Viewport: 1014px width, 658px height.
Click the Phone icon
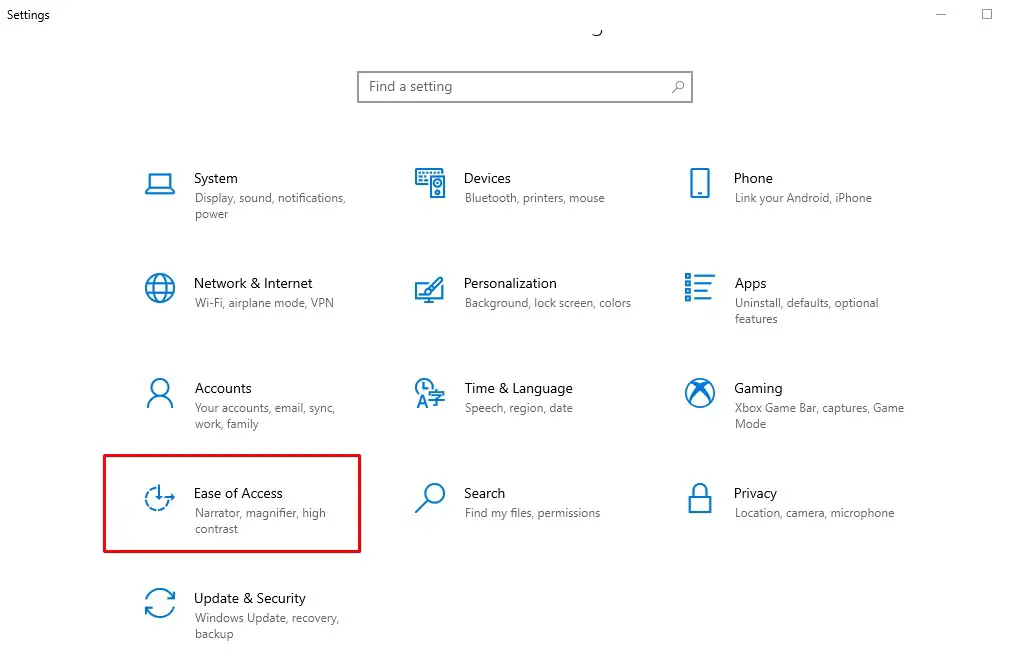click(x=700, y=183)
